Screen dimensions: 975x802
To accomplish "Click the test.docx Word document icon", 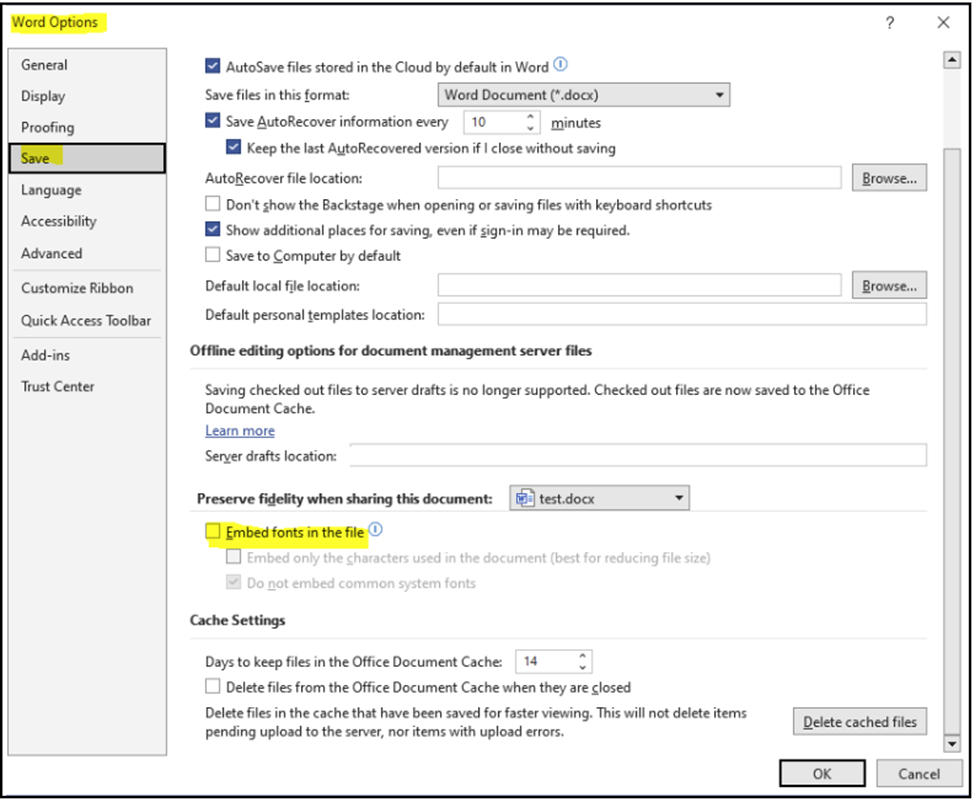I will click(525, 498).
